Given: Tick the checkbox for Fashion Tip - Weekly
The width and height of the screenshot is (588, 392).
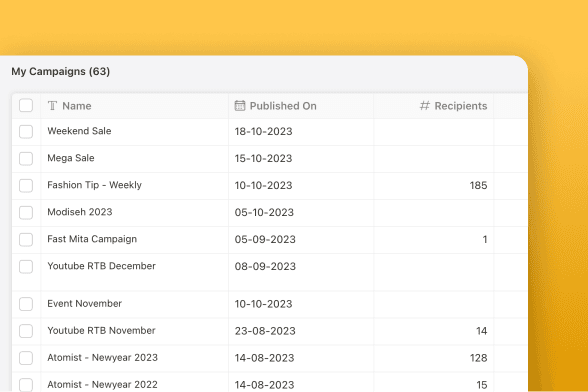Looking at the screenshot, I should [x=26, y=186].
